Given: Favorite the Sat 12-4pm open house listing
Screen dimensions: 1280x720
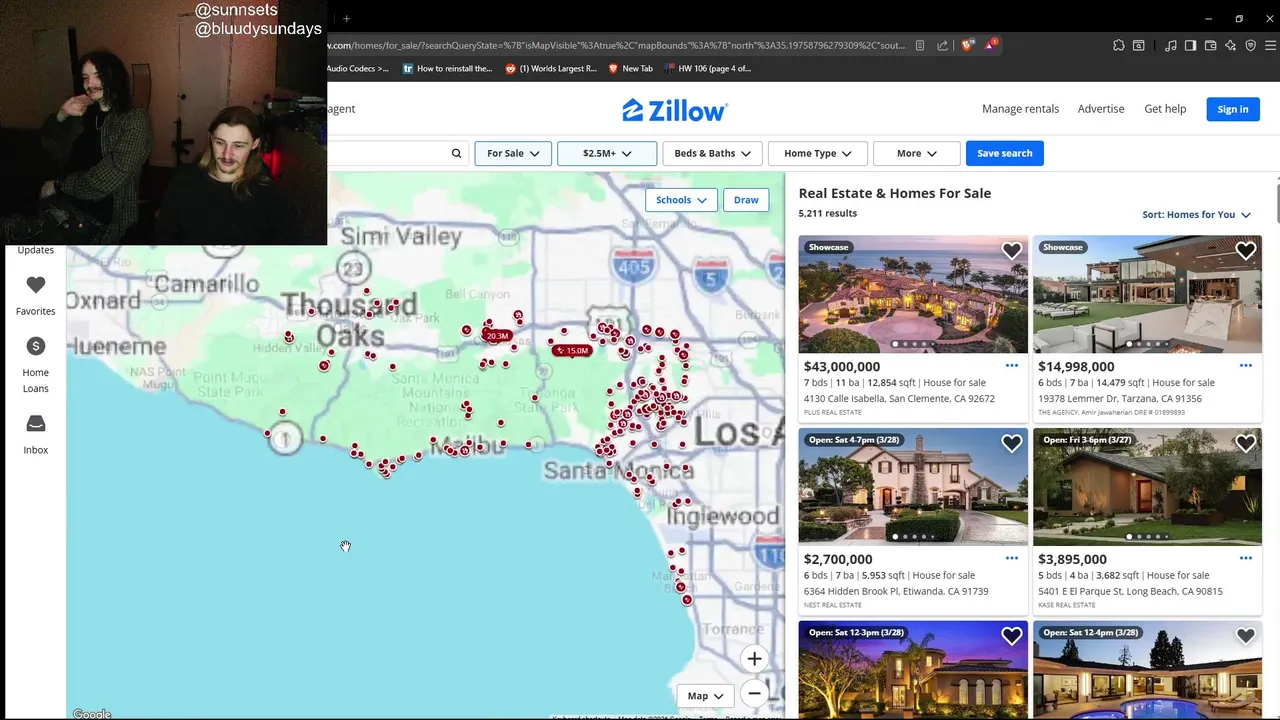Looking at the screenshot, I should tap(1245, 636).
